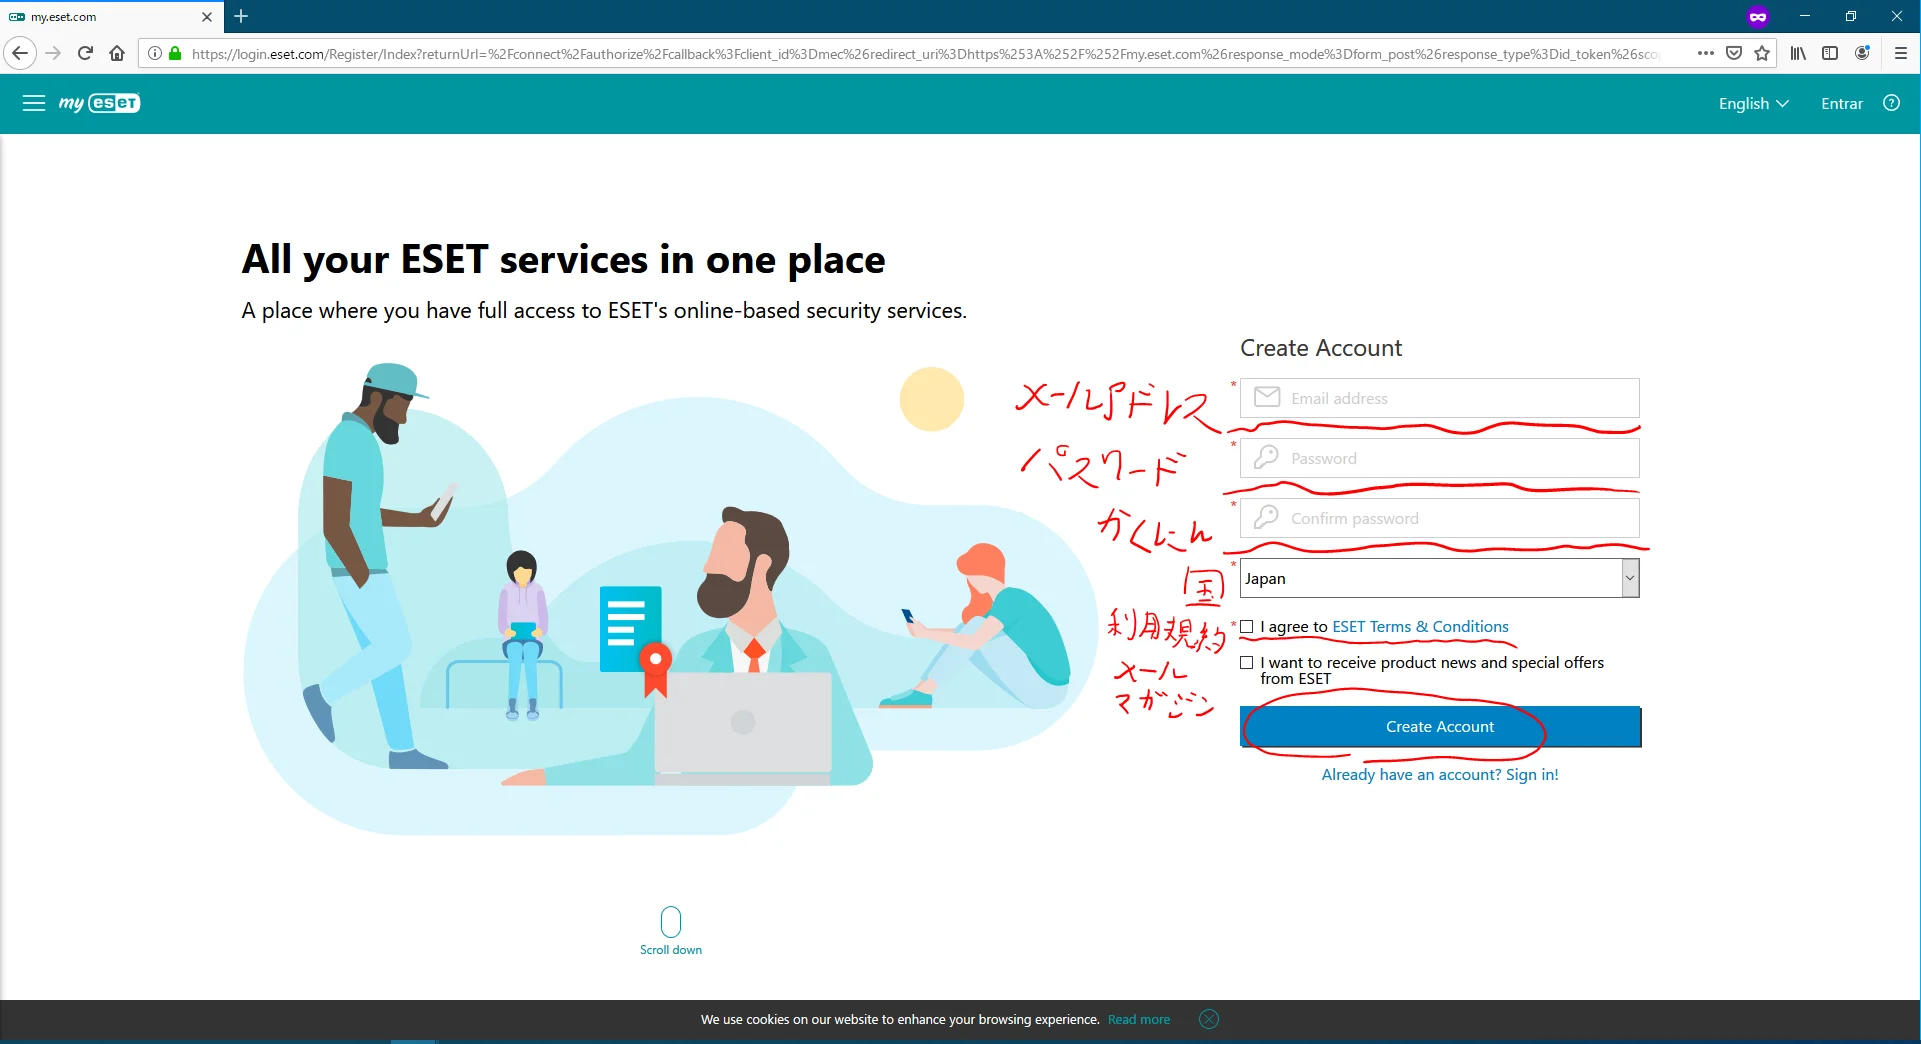Follow the Already have an account Sign in link
Viewport: 1921px width, 1044px height.
1439,775
